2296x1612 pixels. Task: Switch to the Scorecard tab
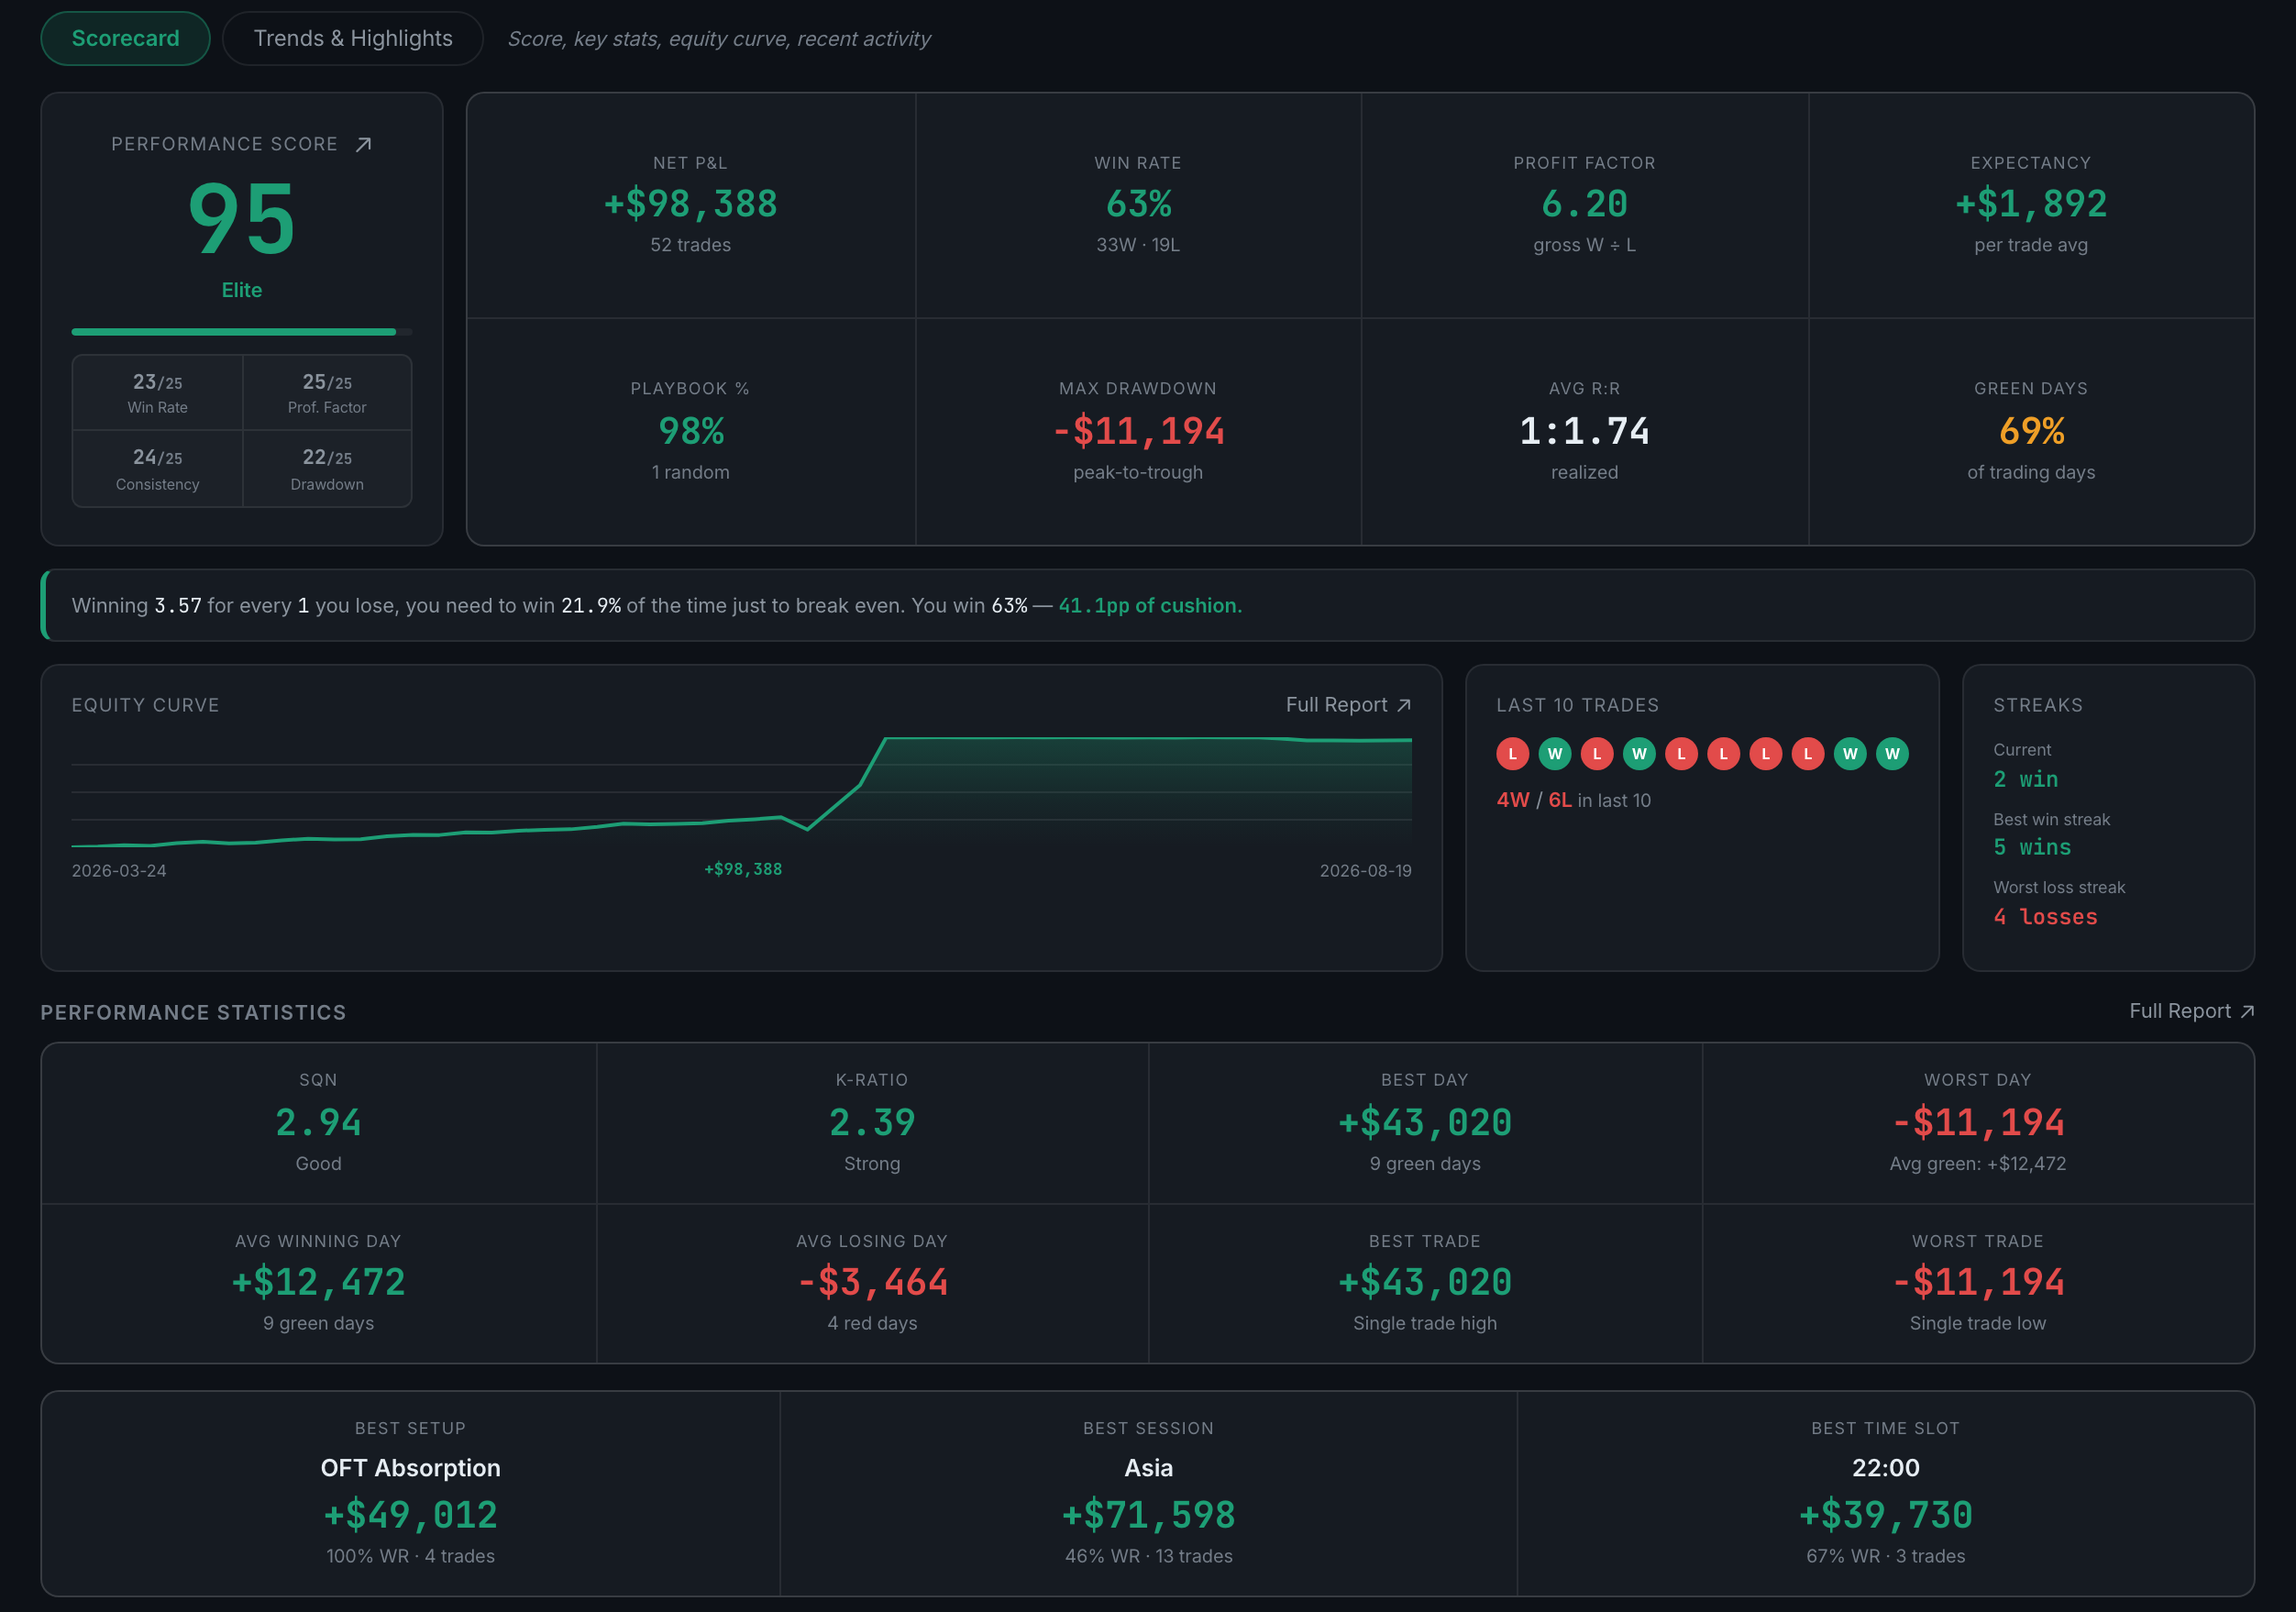click(125, 38)
